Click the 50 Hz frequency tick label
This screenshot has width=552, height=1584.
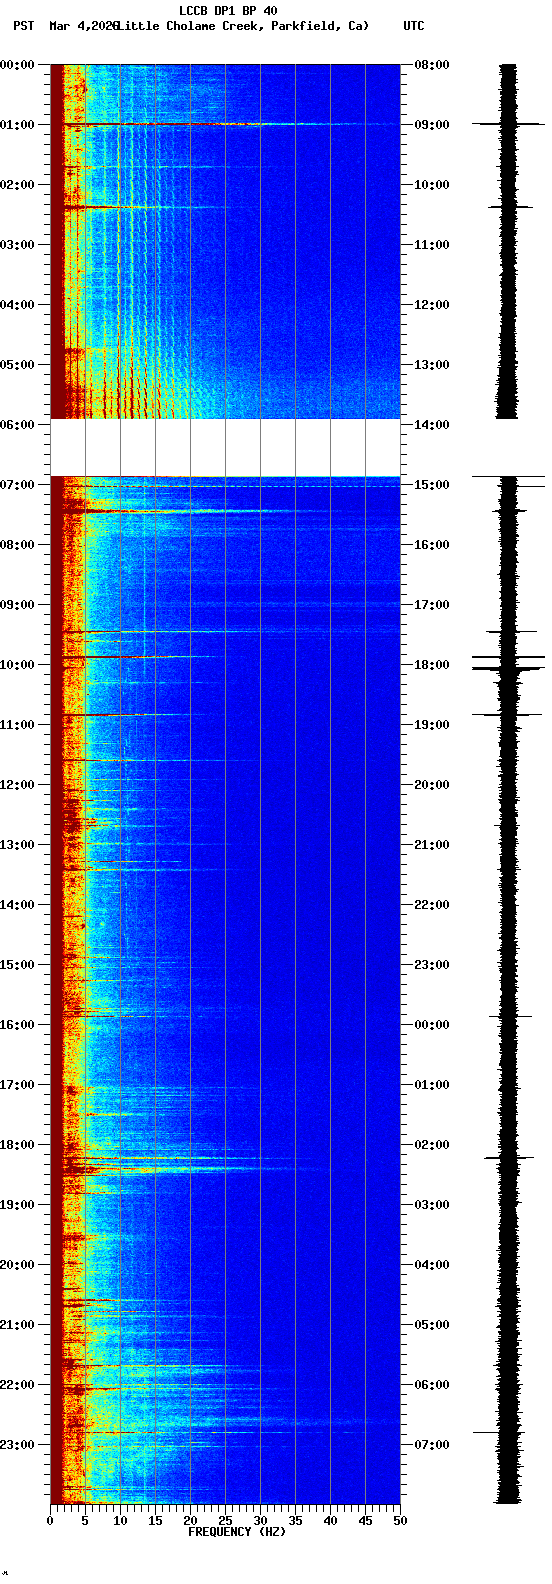click(400, 1520)
